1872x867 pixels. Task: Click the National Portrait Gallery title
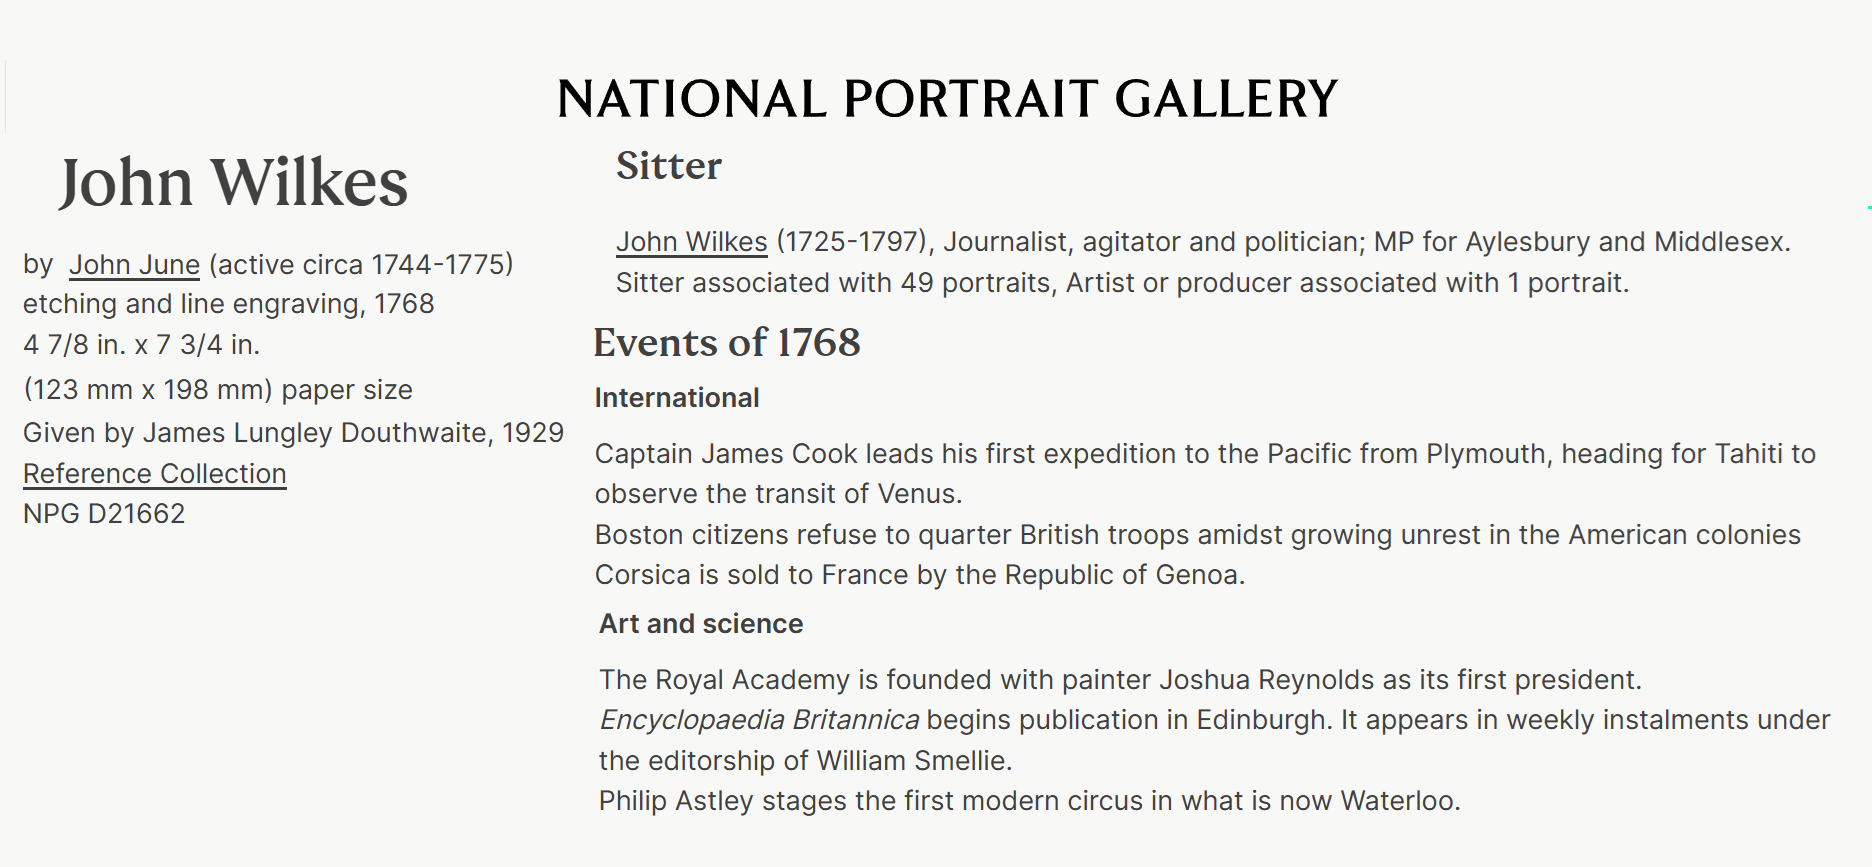coord(946,99)
